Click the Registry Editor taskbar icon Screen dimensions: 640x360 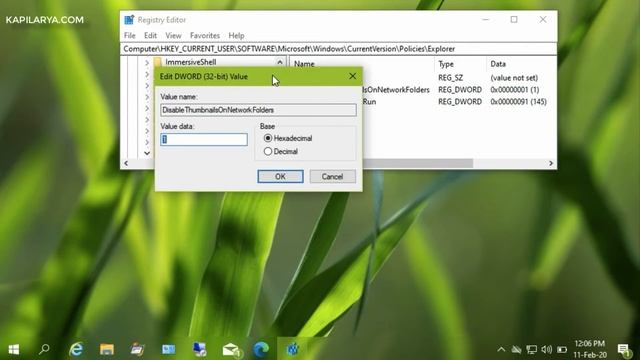coord(293,349)
